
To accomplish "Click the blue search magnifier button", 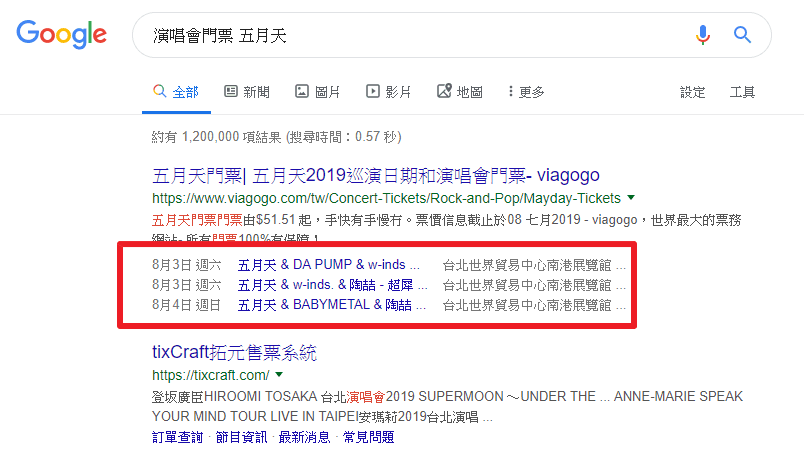I will tap(742, 35).
